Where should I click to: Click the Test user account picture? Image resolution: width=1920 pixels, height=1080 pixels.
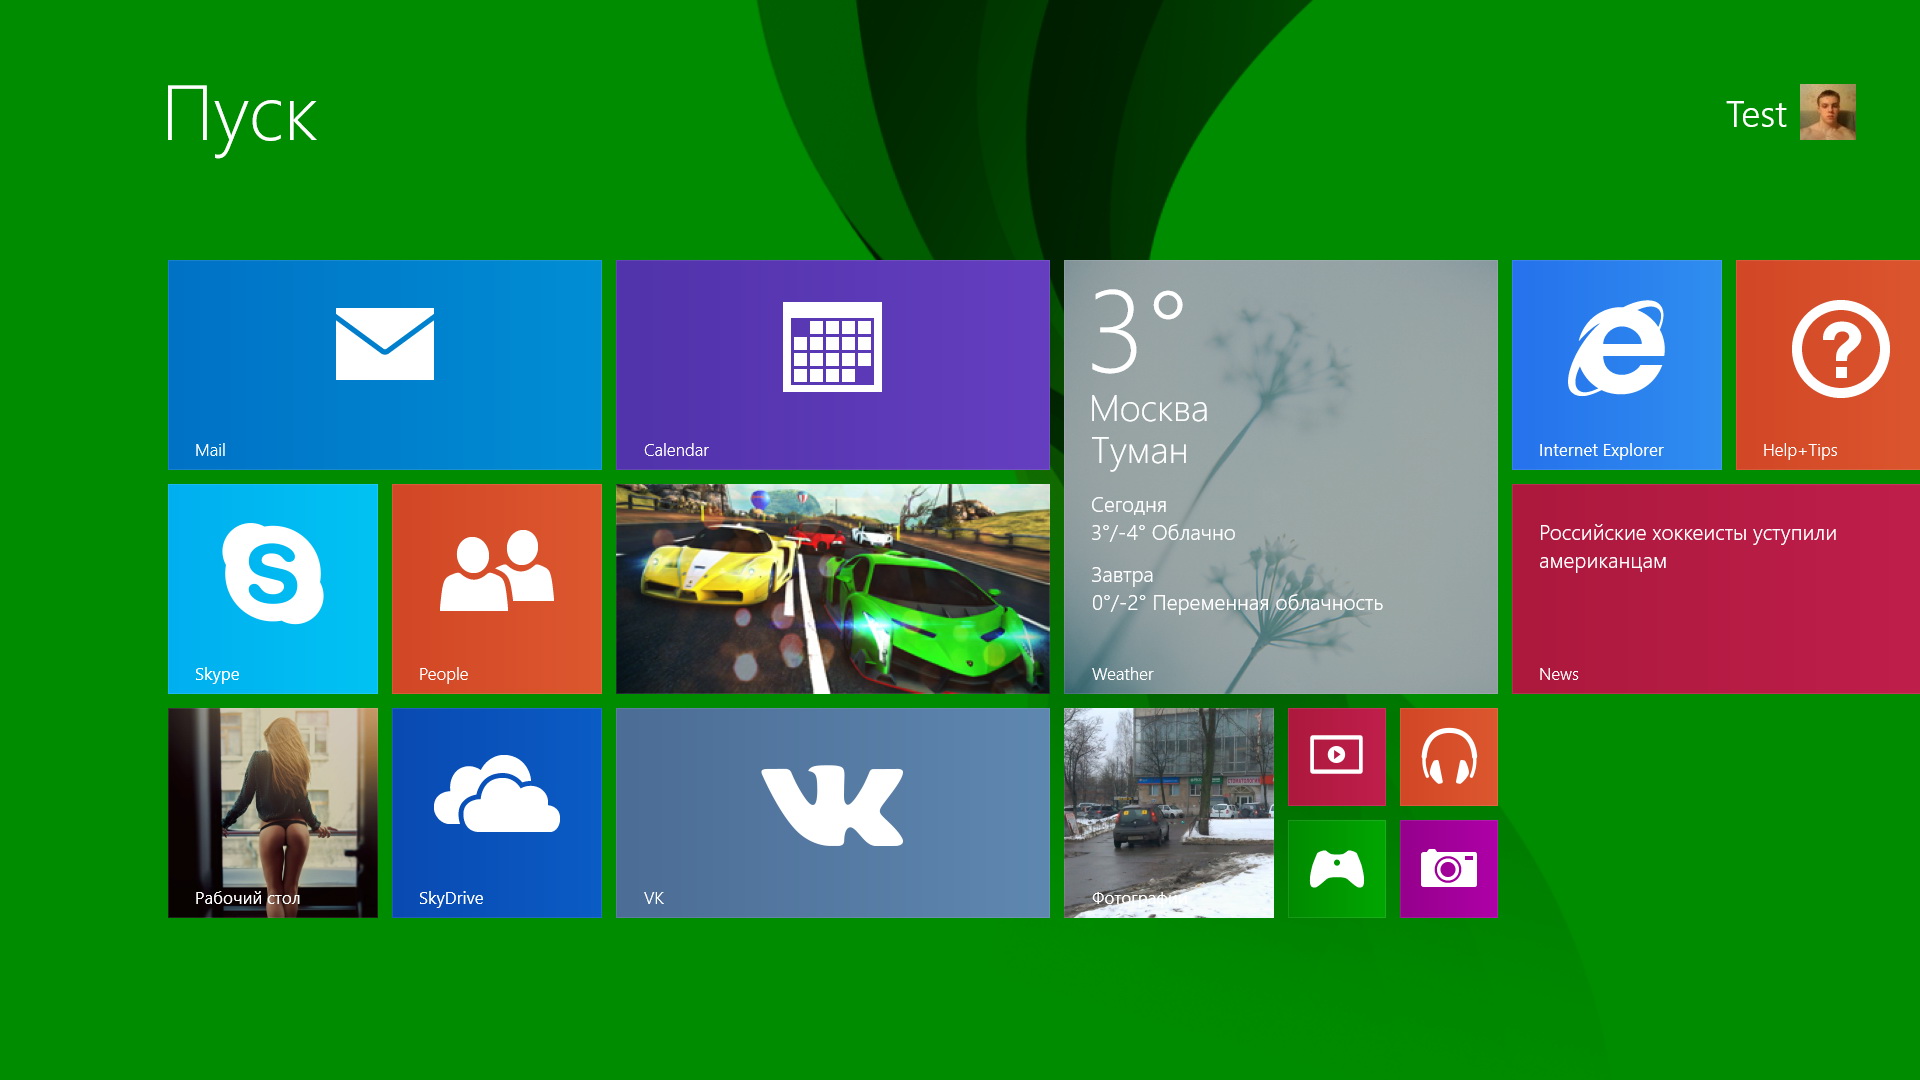(x=1828, y=112)
